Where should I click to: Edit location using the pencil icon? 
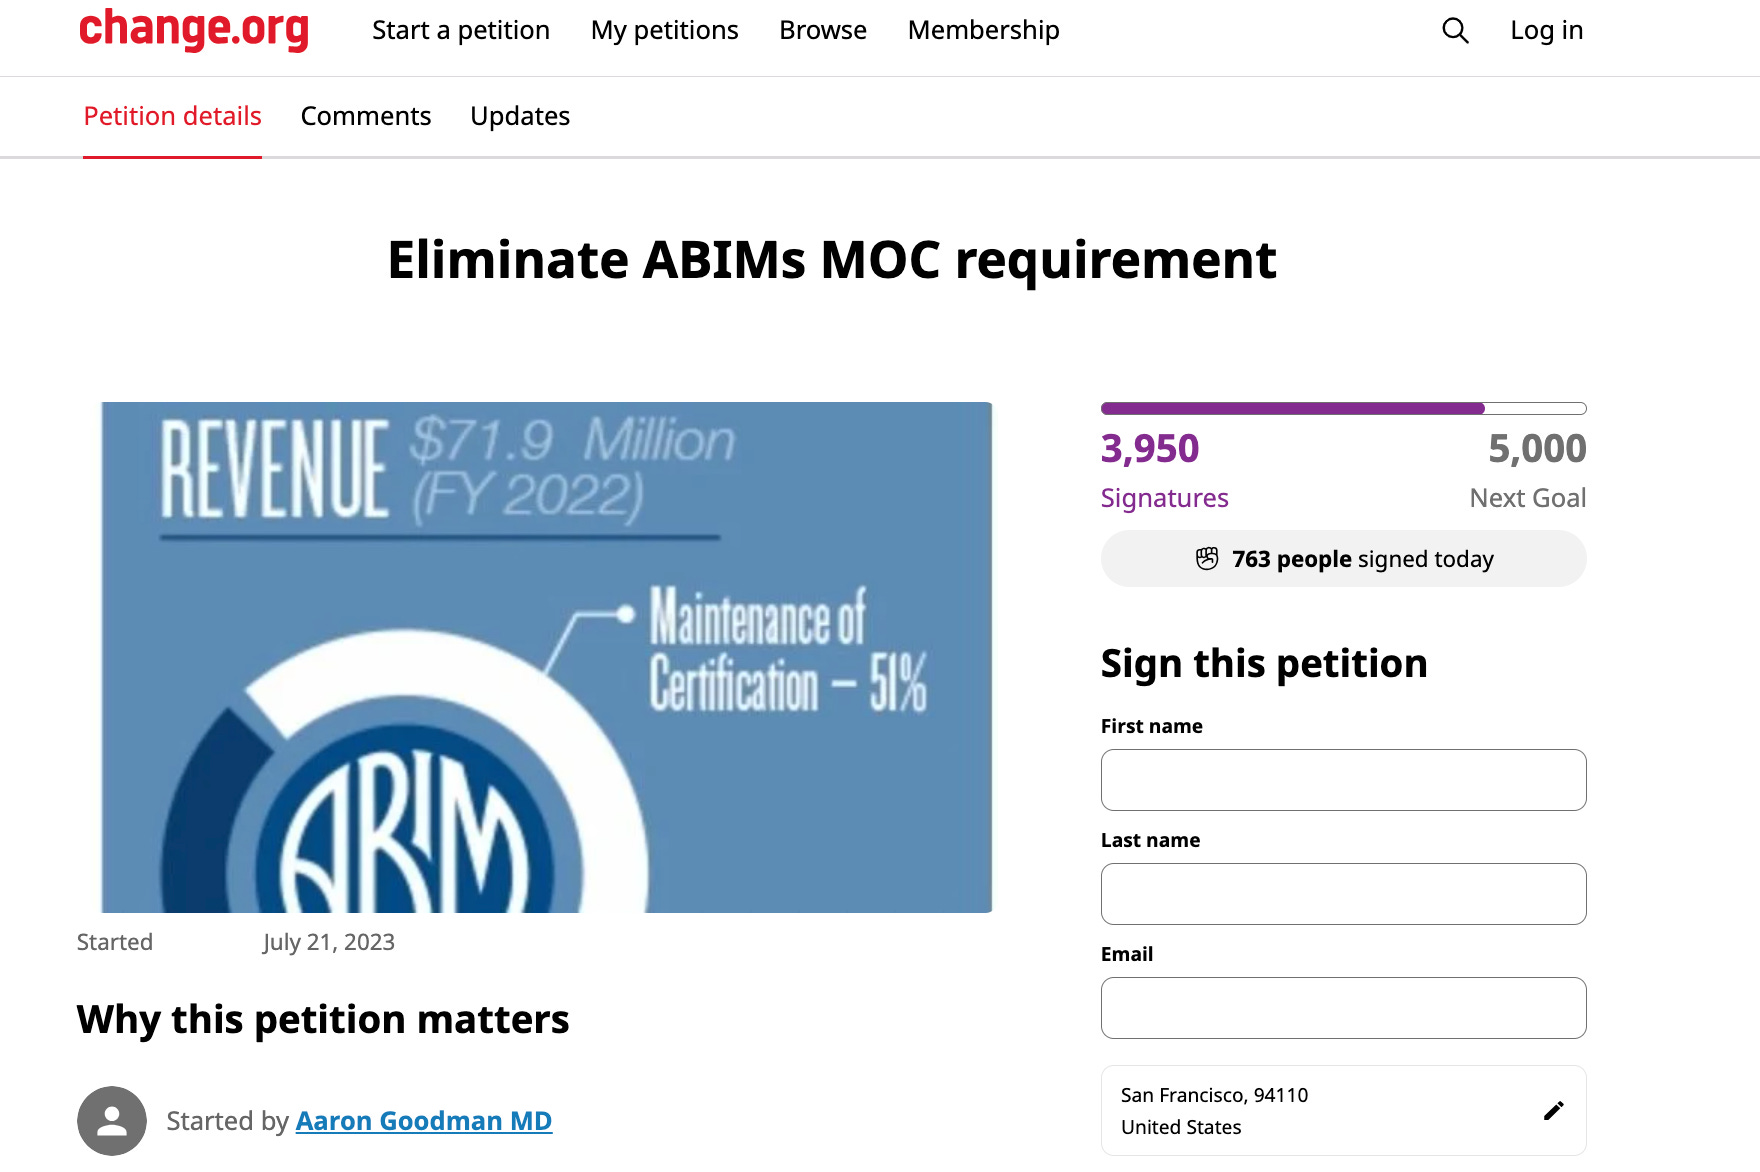tap(1553, 1111)
